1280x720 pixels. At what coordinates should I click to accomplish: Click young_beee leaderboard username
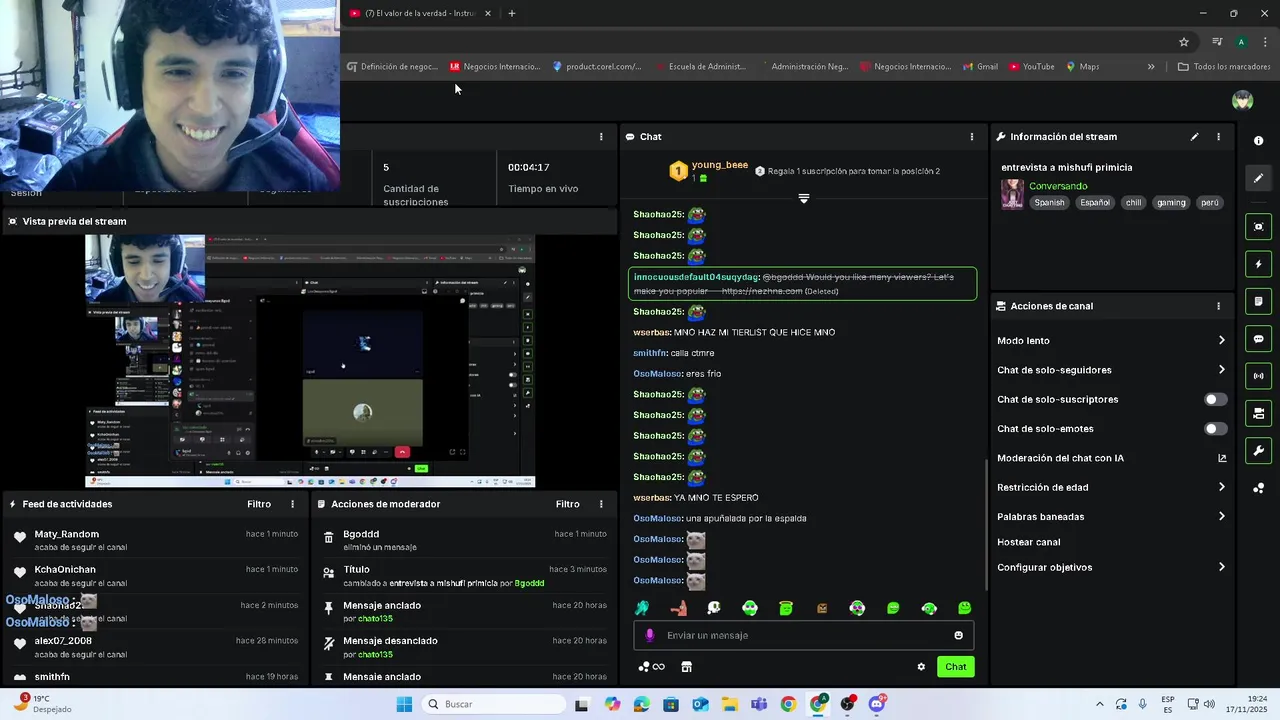(x=720, y=165)
